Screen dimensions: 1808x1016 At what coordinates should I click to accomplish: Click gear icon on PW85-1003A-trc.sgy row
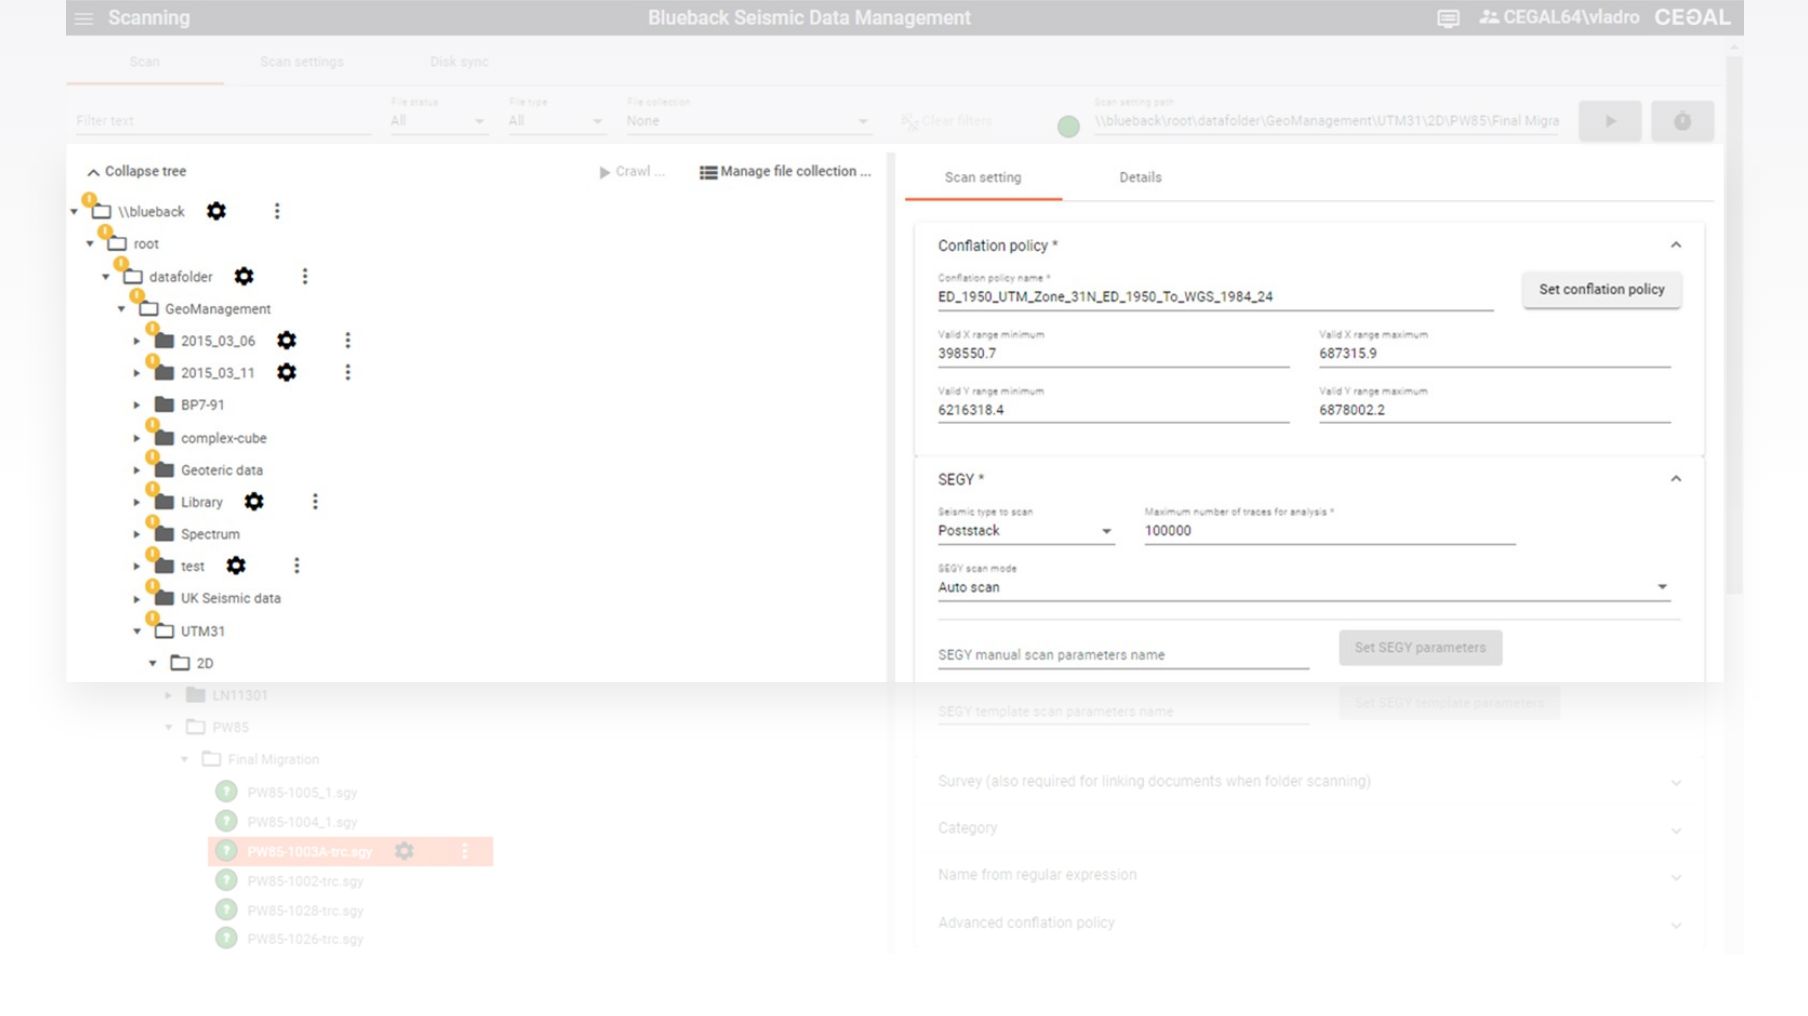[x=404, y=851]
